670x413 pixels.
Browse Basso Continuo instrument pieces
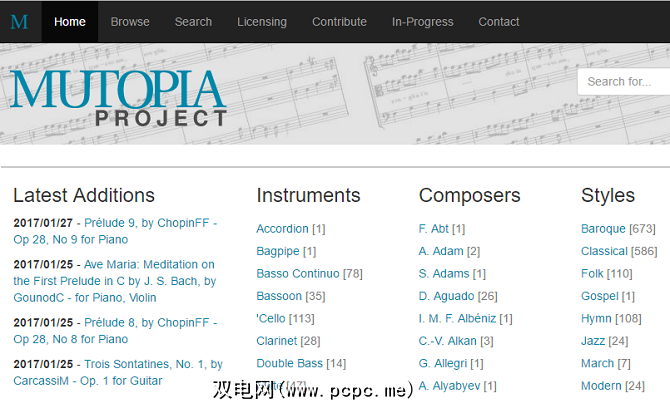pos(299,274)
